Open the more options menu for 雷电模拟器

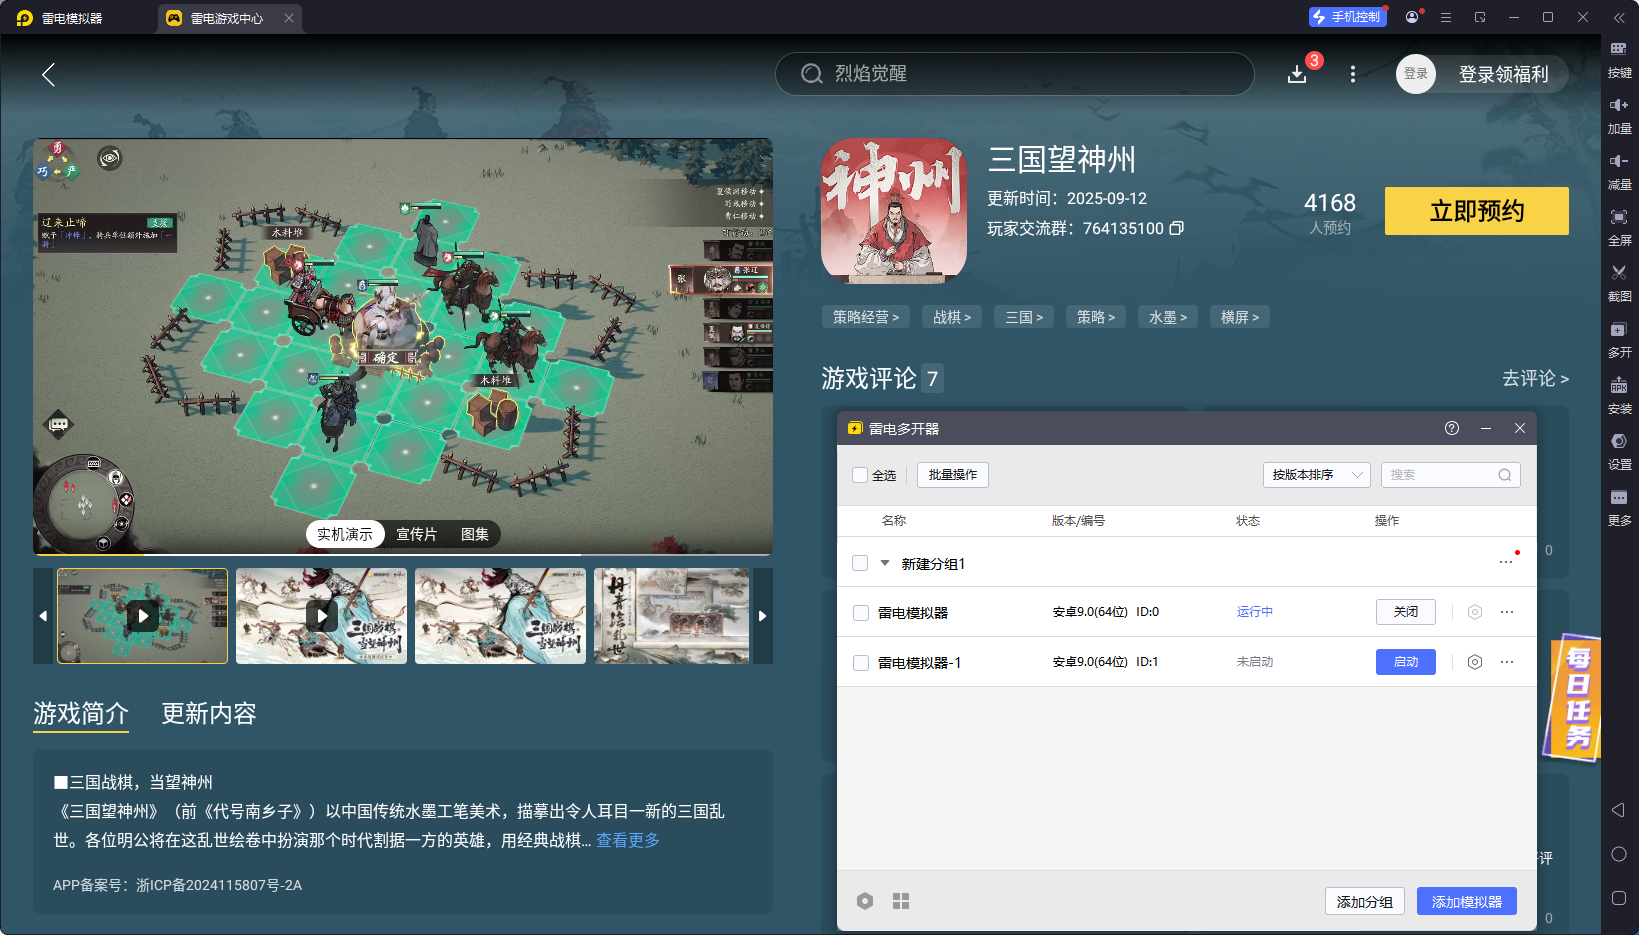click(1508, 611)
